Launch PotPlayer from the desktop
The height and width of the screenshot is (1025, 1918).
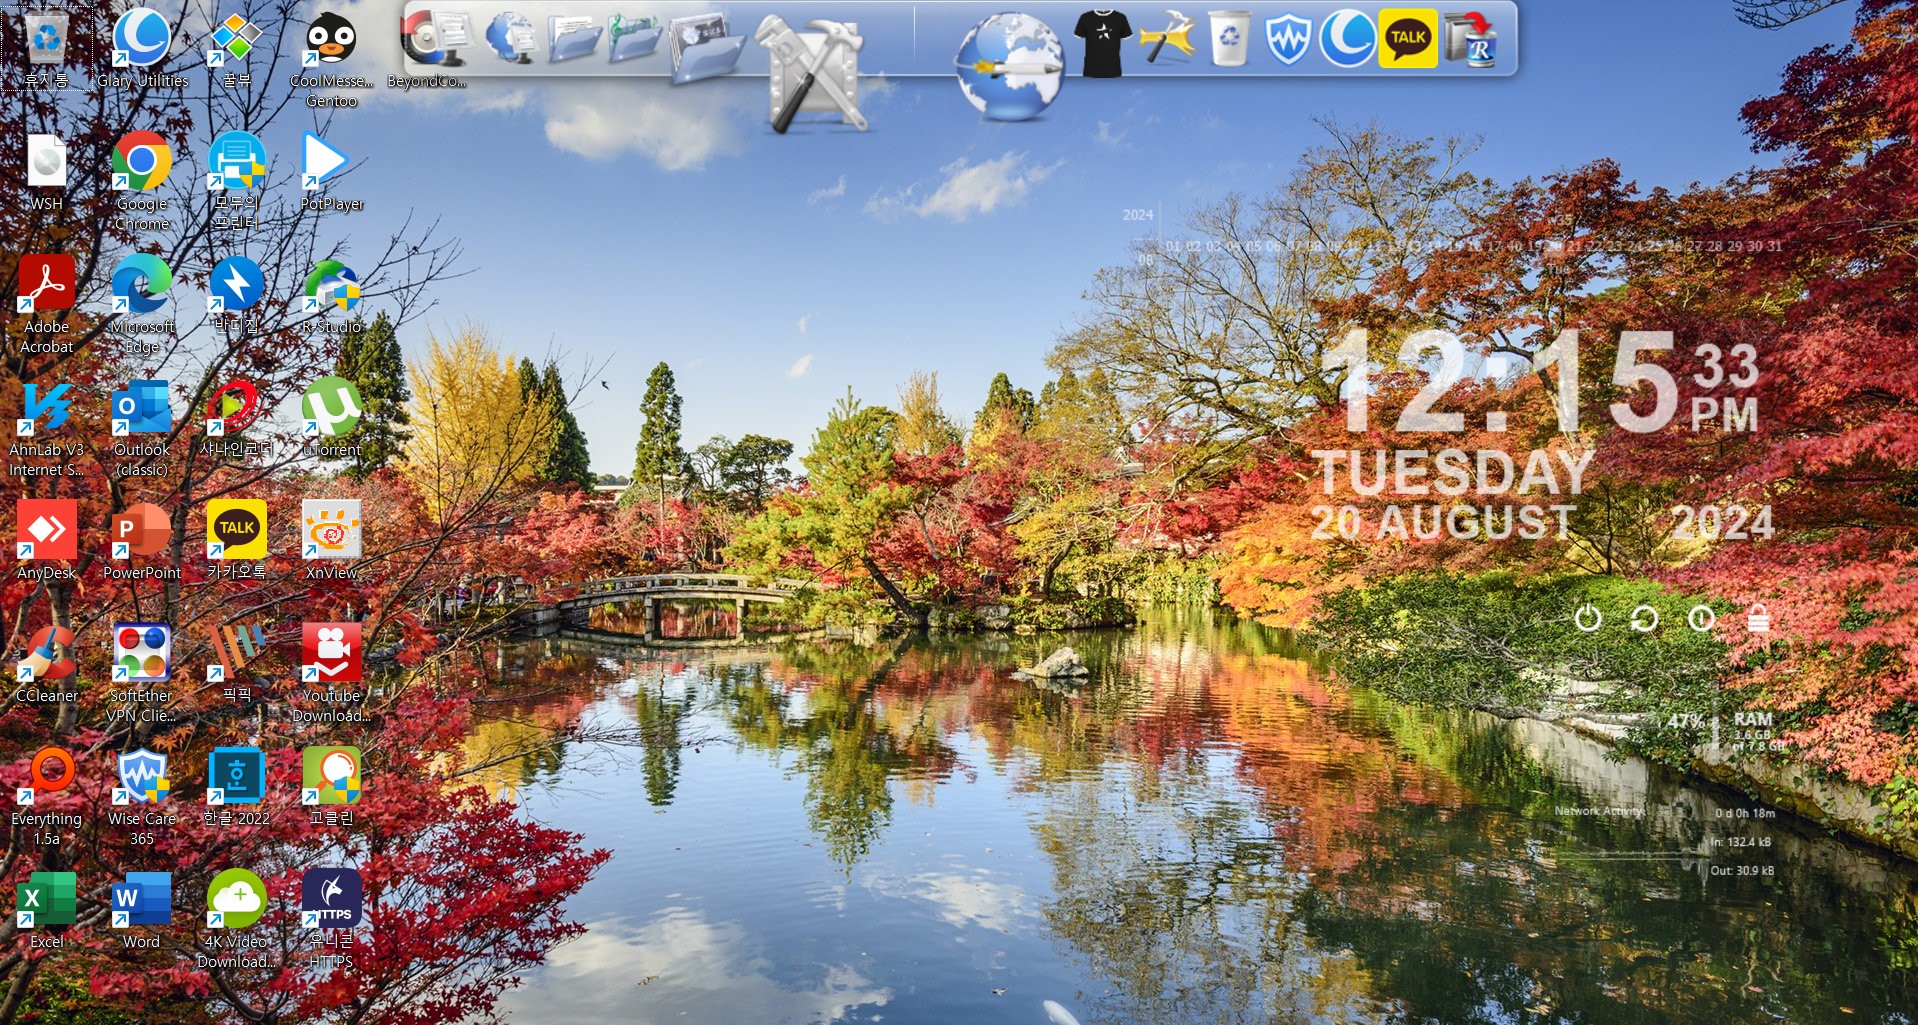click(331, 170)
